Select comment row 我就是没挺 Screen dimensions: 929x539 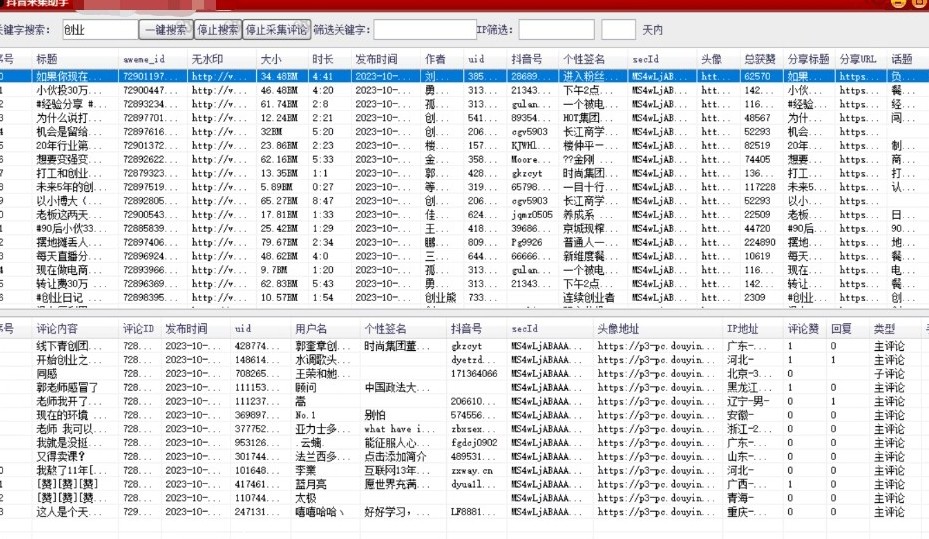(464, 442)
